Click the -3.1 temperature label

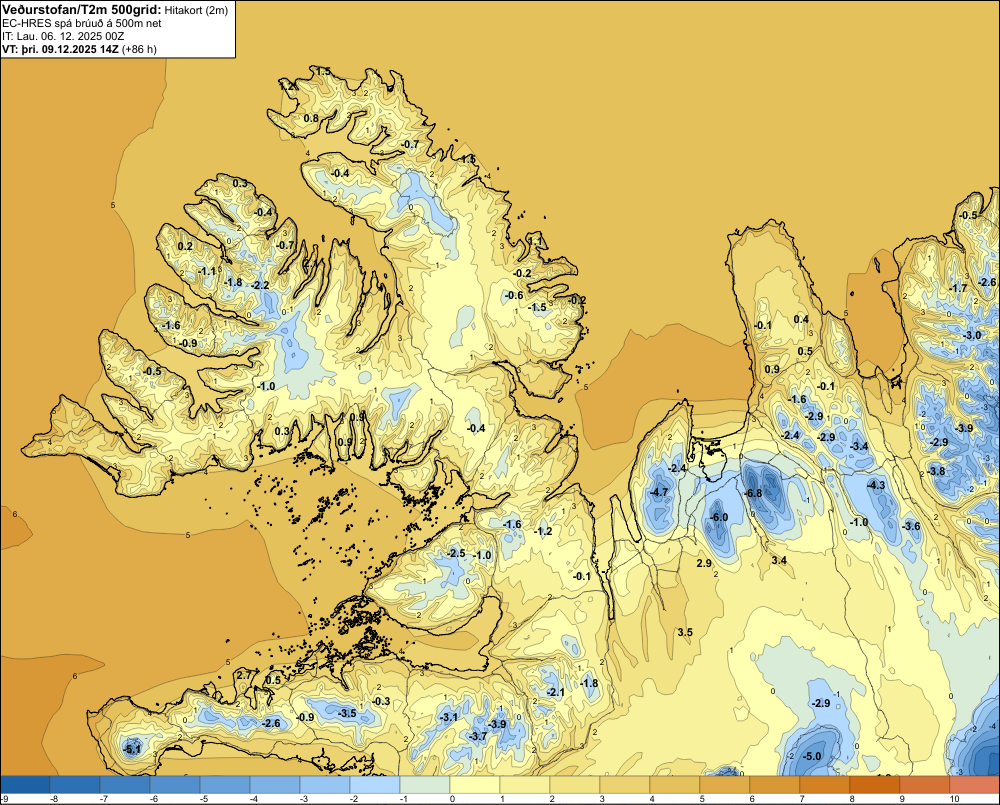point(449,718)
